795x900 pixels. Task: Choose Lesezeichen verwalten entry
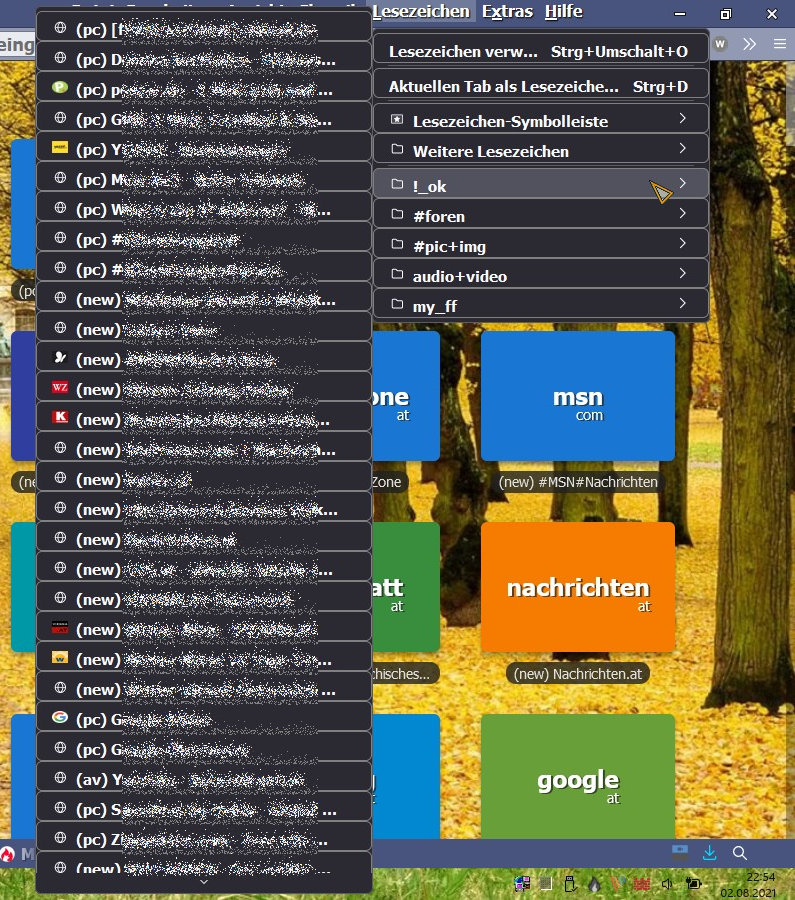coord(540,51)
